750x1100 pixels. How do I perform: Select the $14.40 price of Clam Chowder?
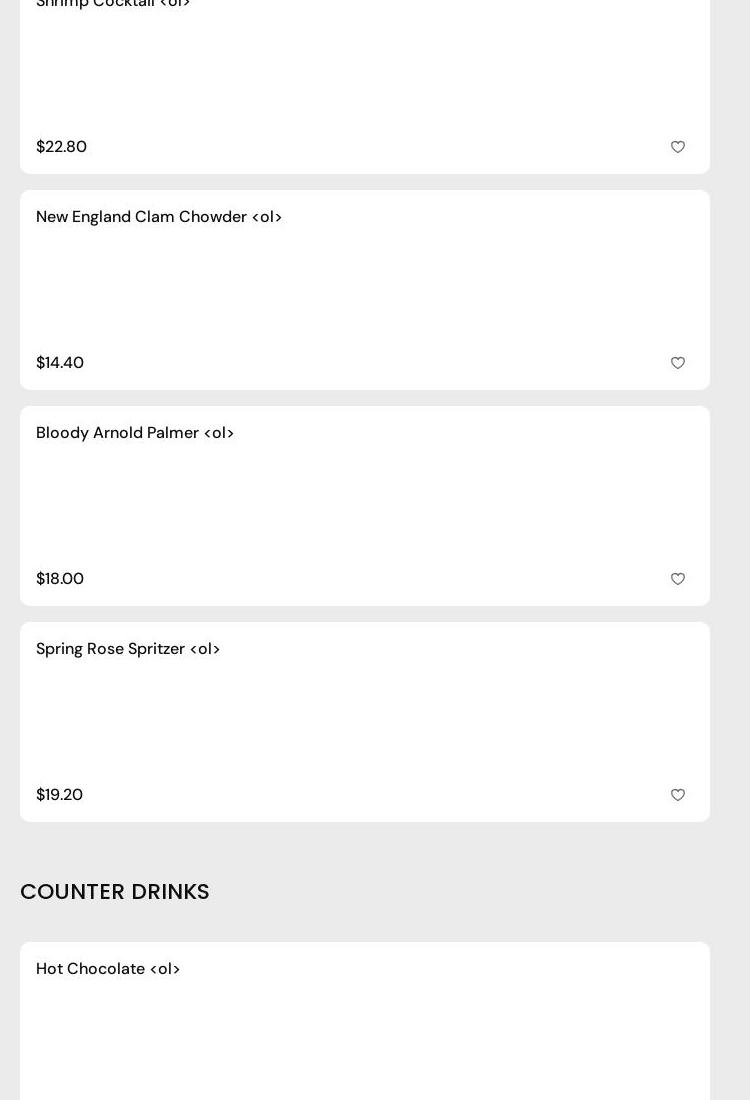click(x=60, y=363)
